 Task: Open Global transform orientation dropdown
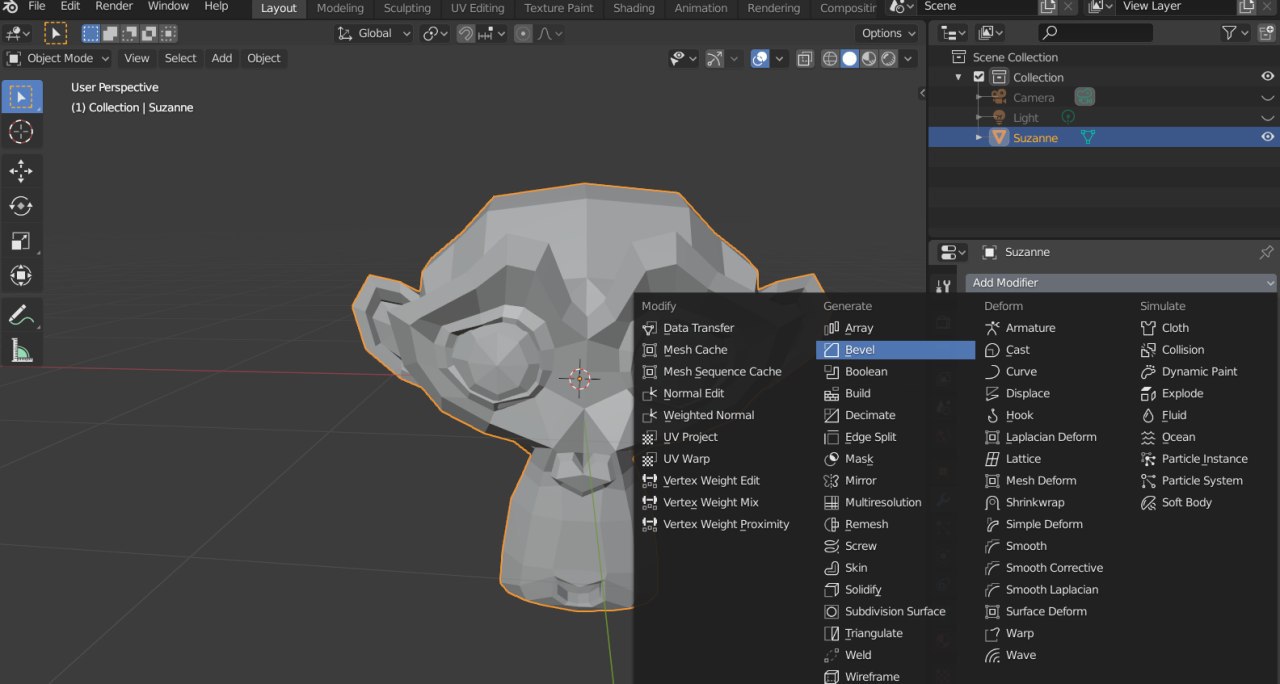pyautogui.click(x=374, y=33)
